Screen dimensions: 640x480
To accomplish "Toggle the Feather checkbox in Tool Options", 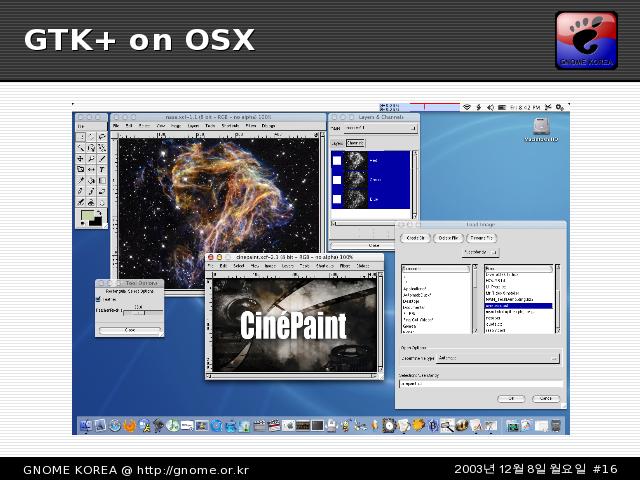I will [98, 298].
